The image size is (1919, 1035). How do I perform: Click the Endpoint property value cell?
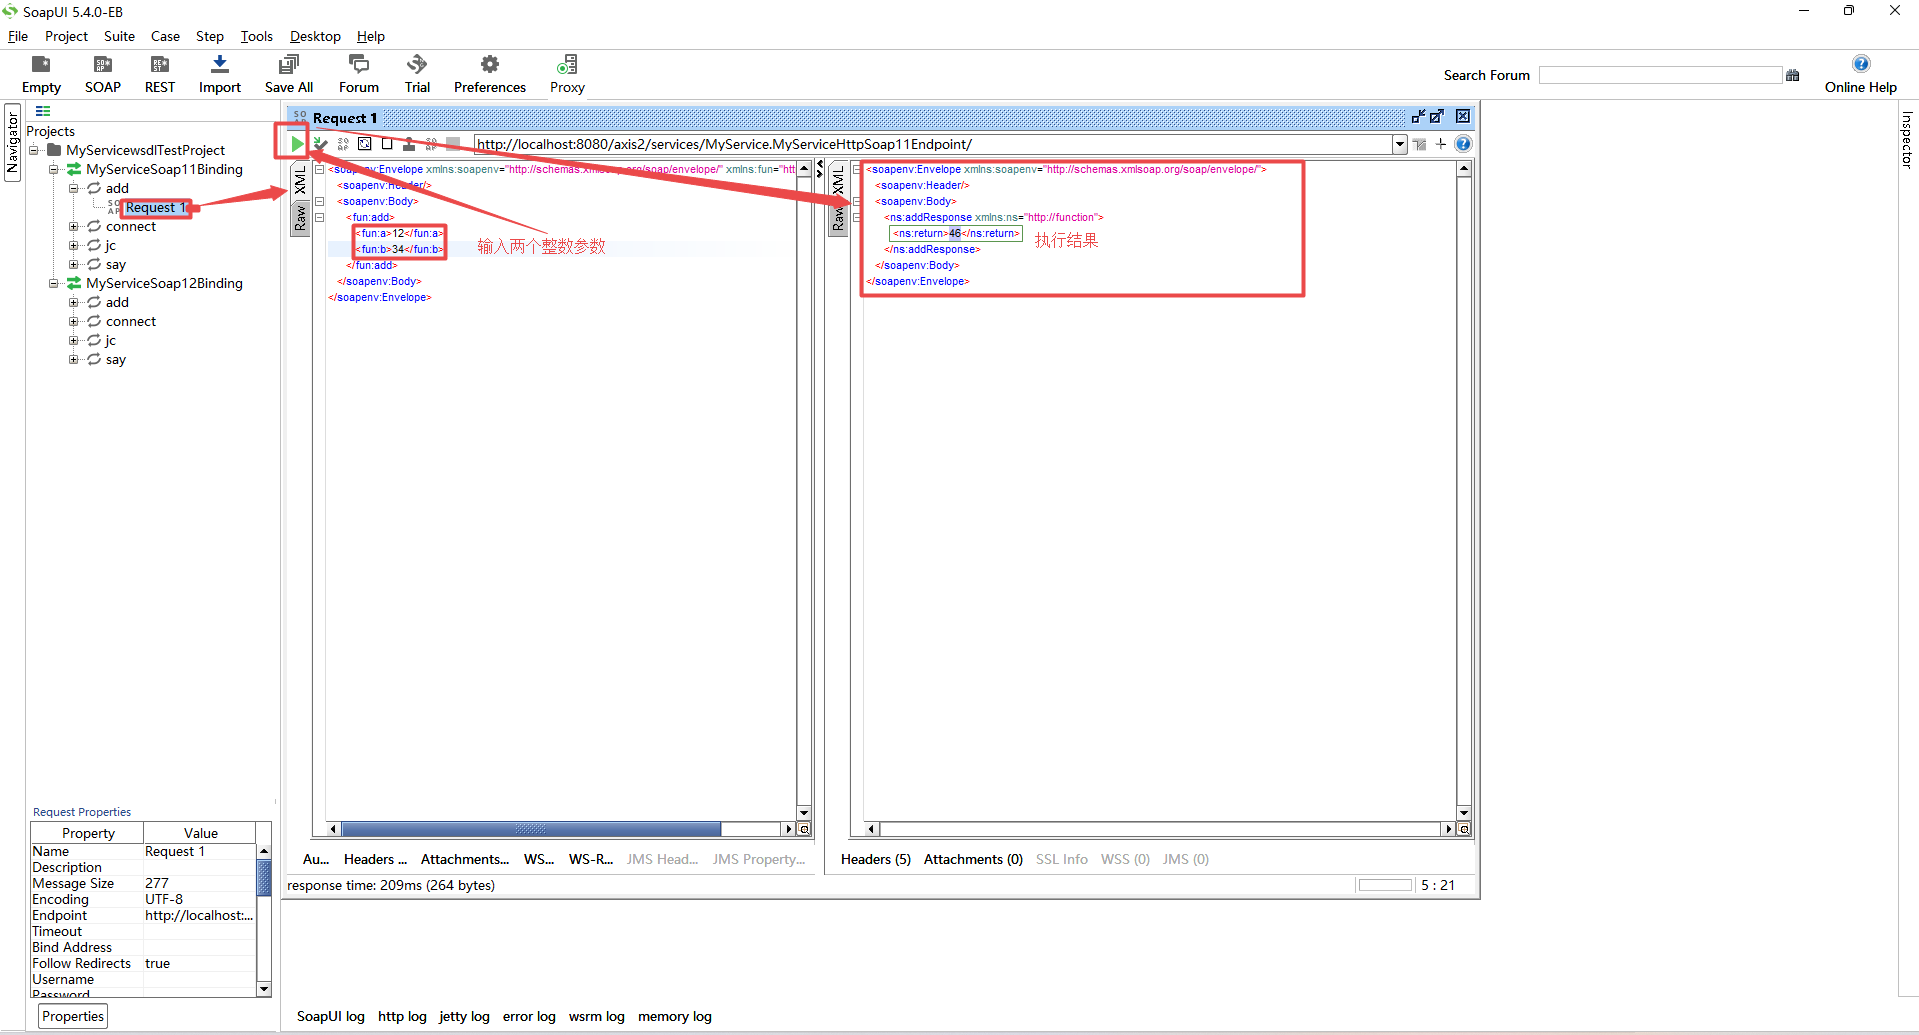tap(200, 915)
